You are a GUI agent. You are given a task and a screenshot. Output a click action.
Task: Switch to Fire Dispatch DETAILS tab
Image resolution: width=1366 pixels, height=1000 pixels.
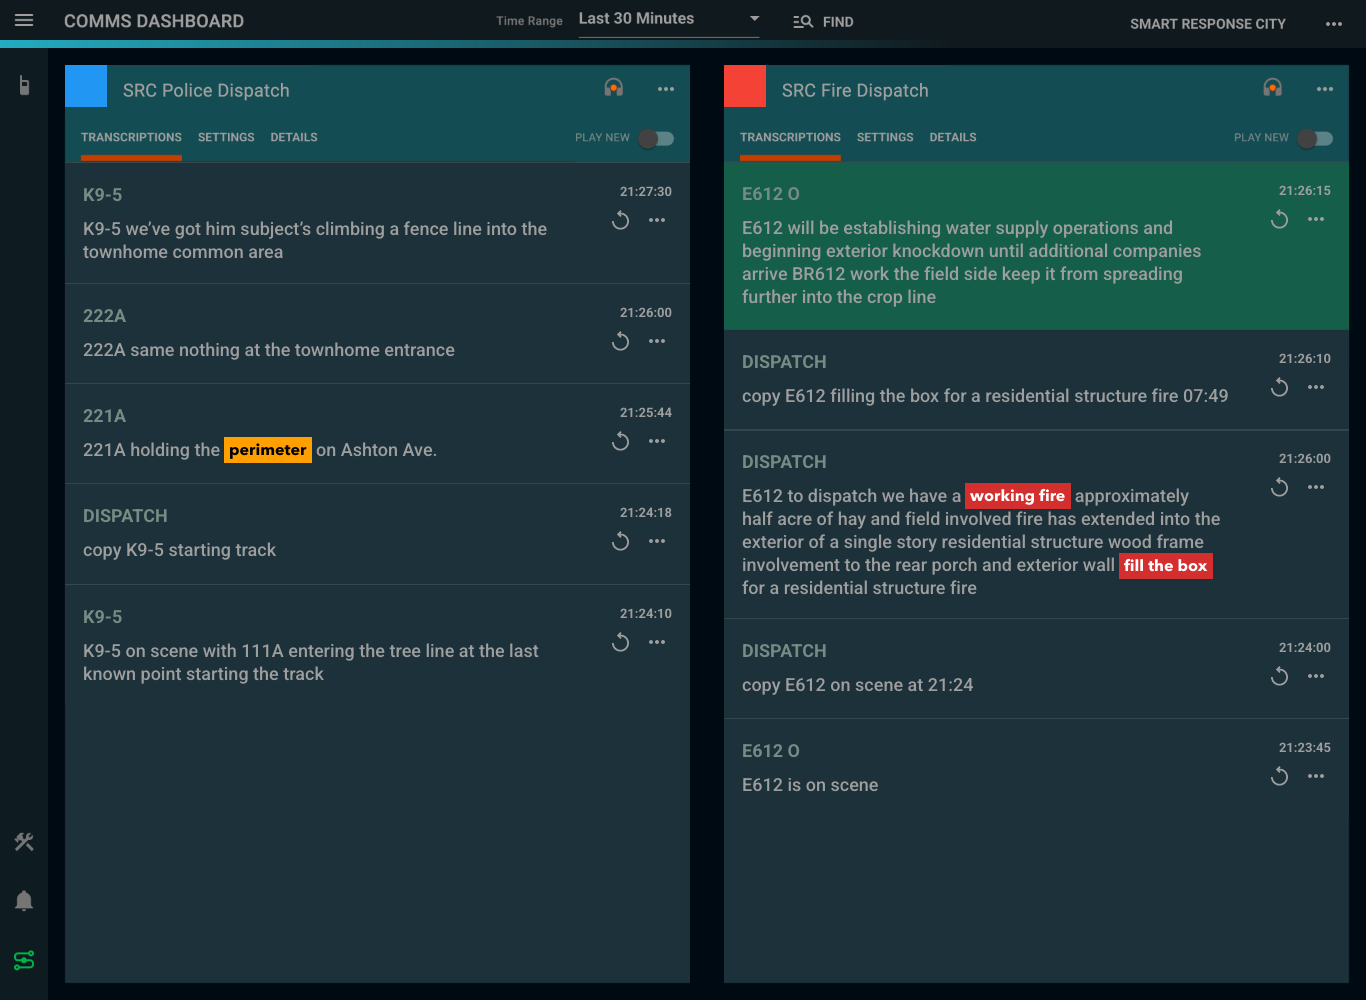pyautogui.click(x=953, y=138)
